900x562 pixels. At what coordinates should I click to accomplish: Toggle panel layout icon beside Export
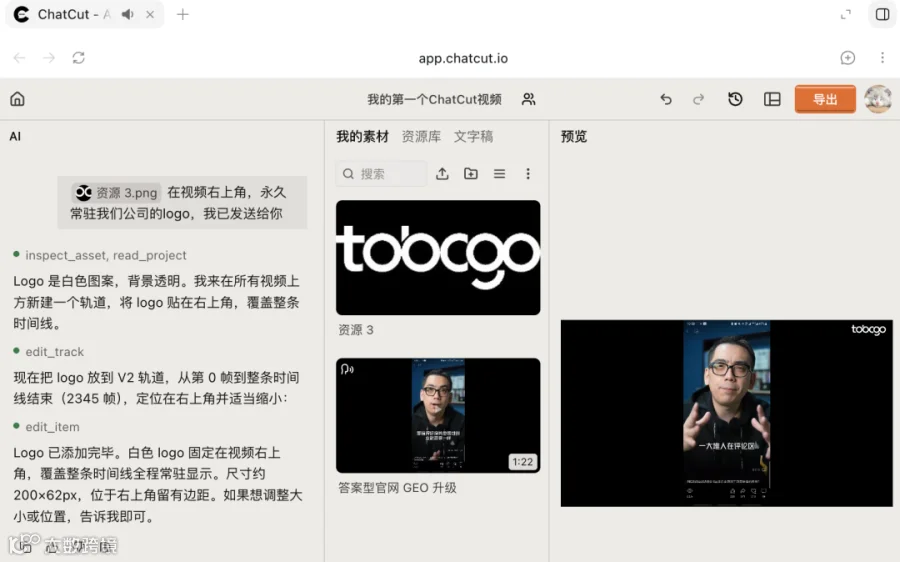click(x=772, y=99)
